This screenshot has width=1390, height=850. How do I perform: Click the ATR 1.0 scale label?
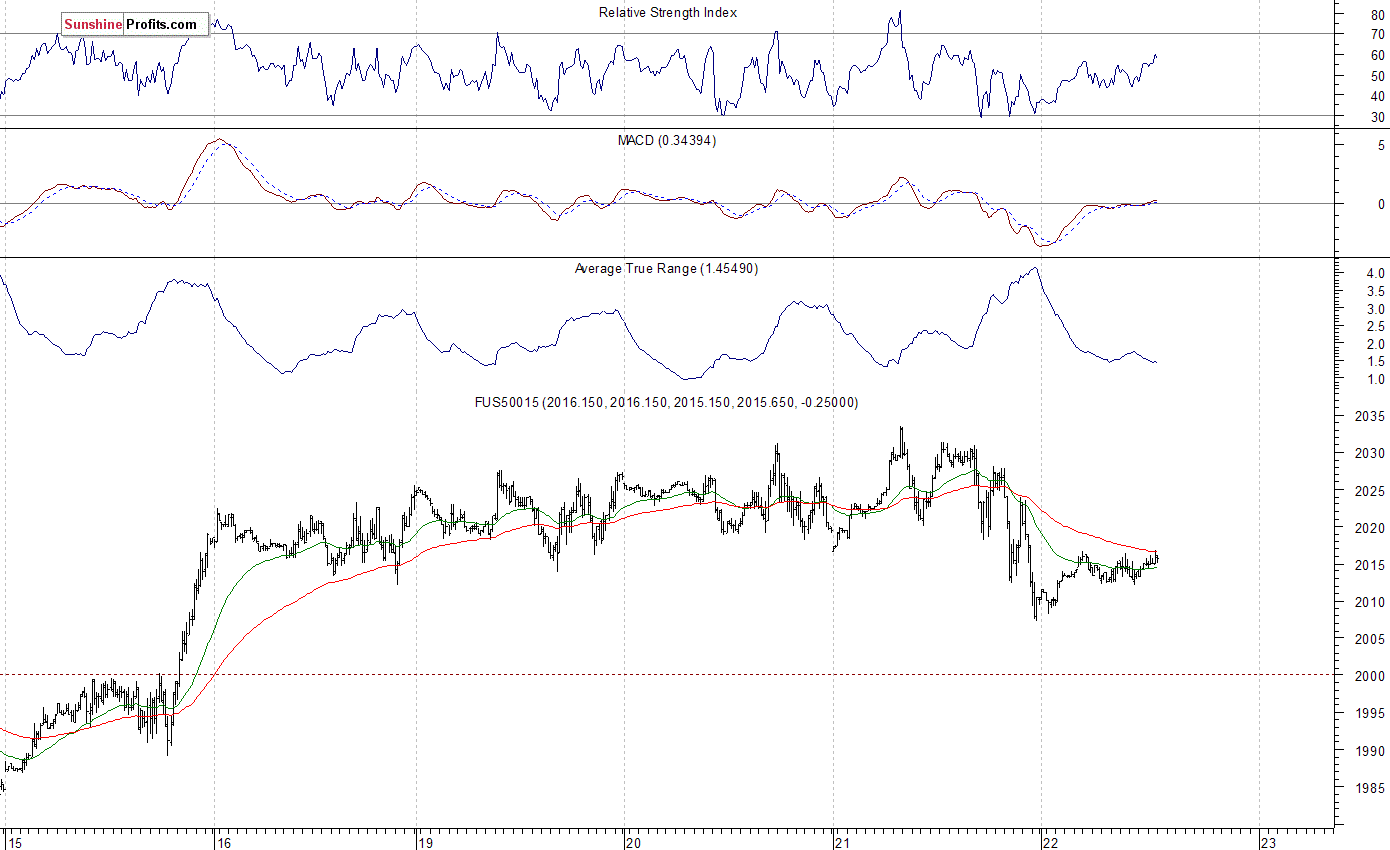point(1375,380)
